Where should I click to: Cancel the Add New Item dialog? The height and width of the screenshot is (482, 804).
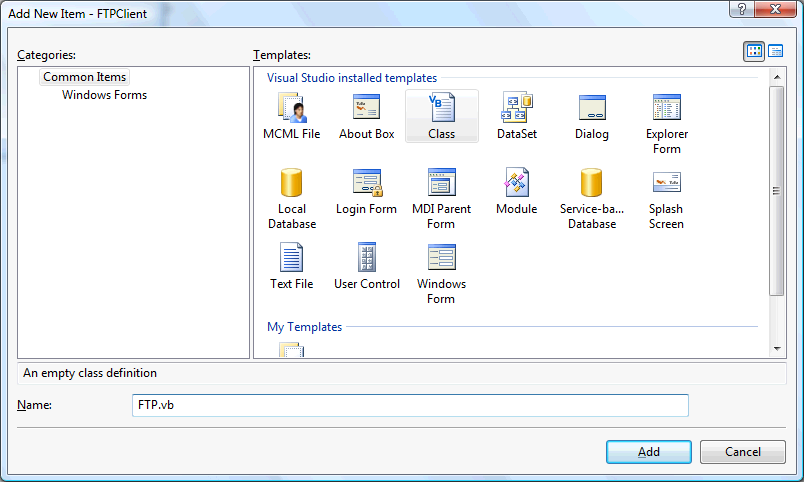point(742,452)
